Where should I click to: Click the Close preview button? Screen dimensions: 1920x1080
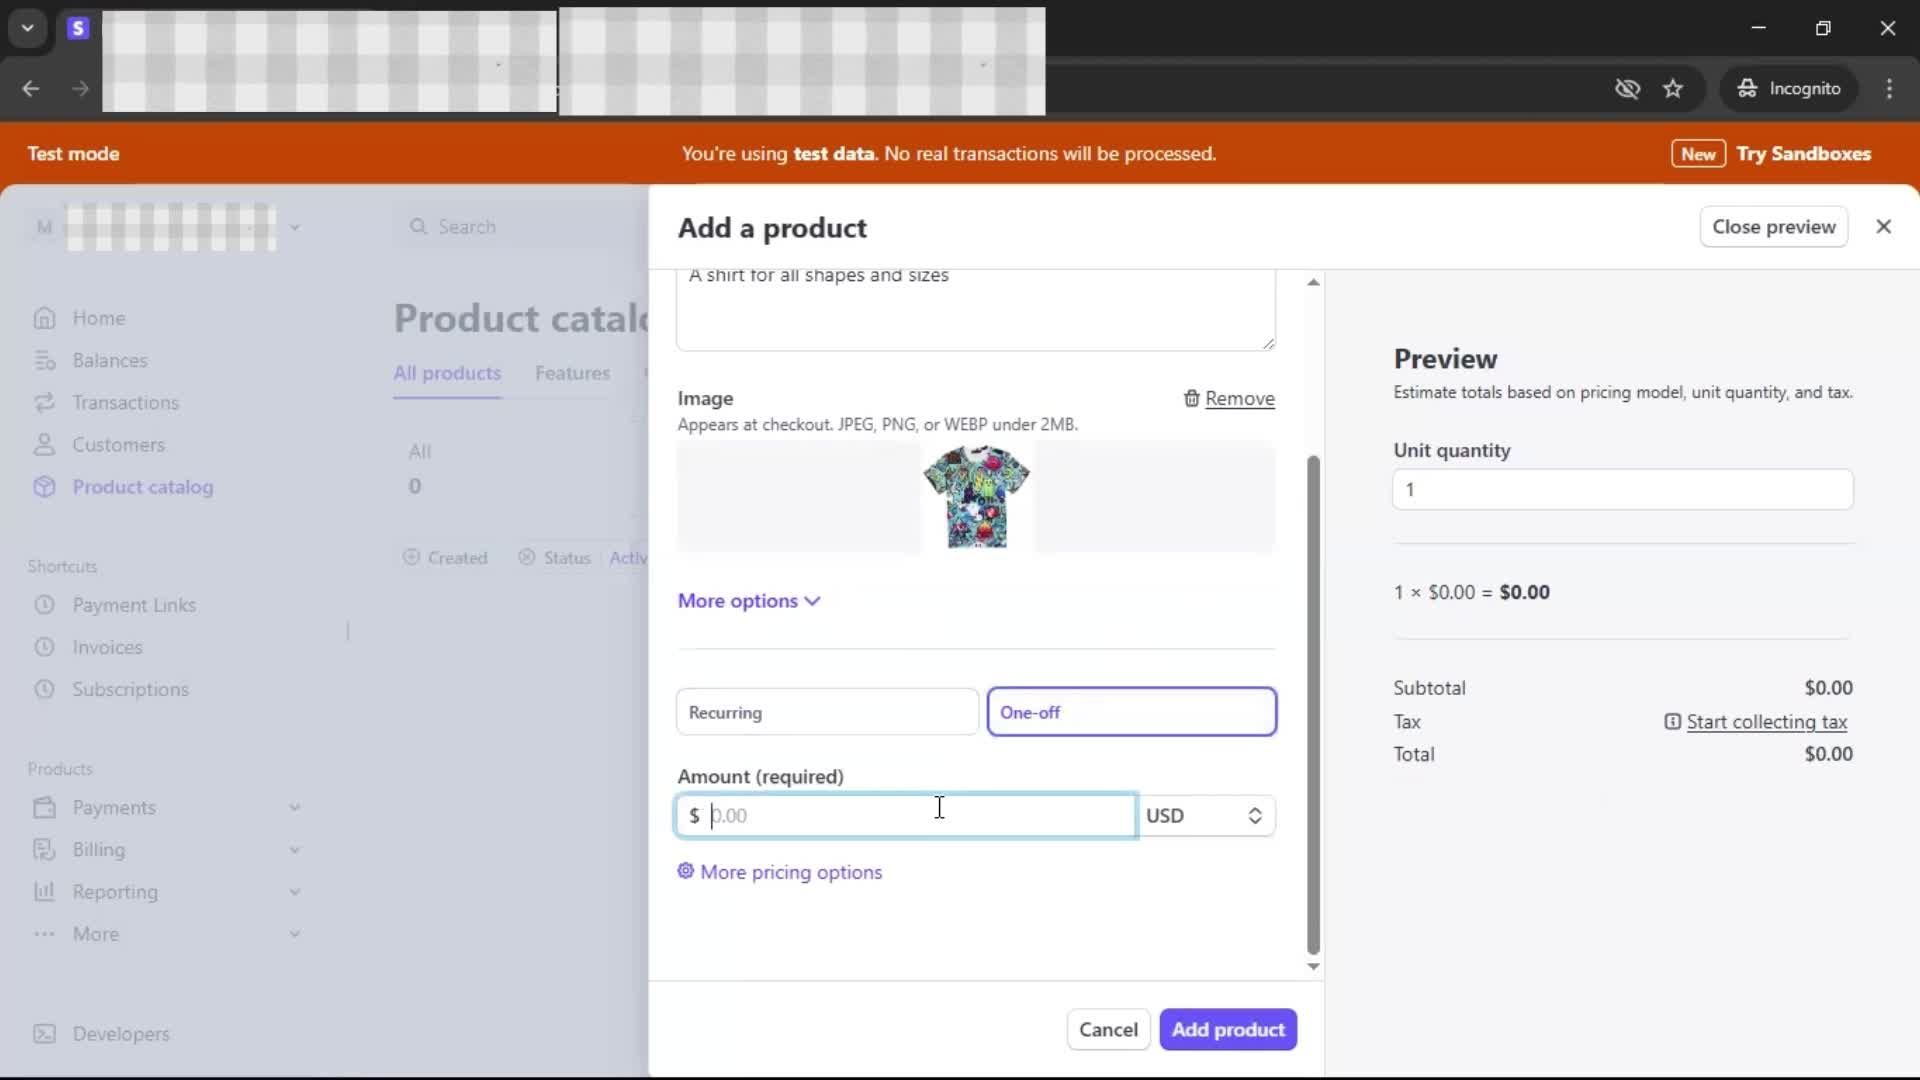[x=1773, y=227]
